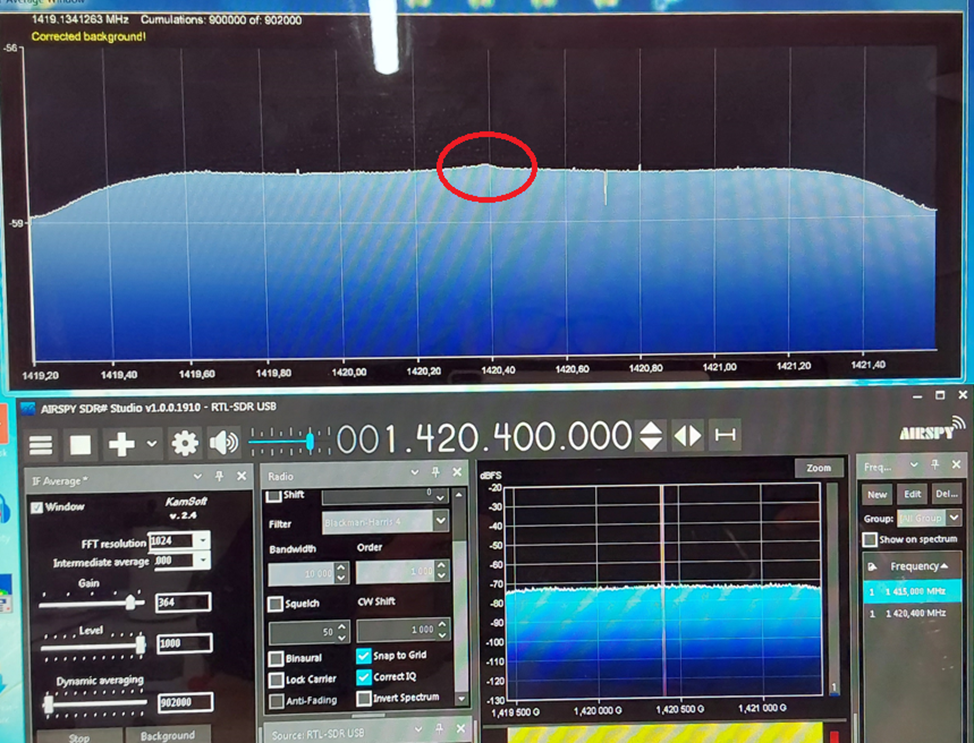Enable the Invert Spectrum checkbox
Viewport: 974px width, 743px height.
[365, 698]
